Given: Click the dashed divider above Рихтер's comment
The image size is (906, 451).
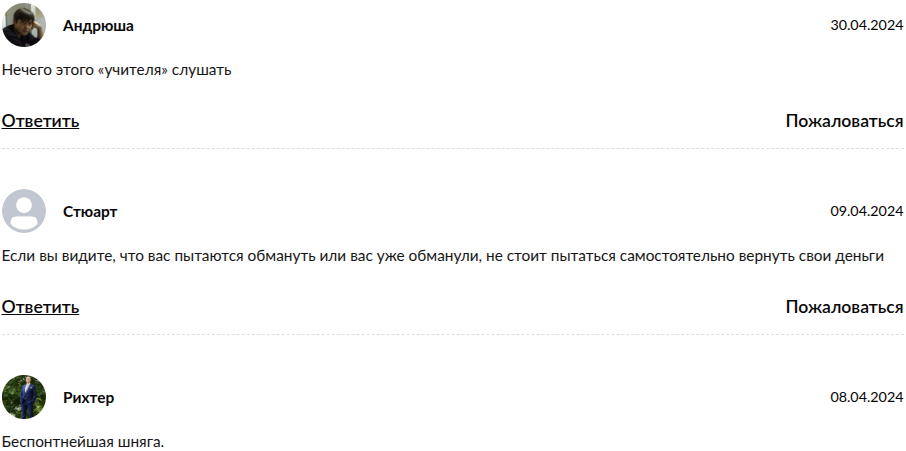Looking at the screenshot, I should [452, 335].
